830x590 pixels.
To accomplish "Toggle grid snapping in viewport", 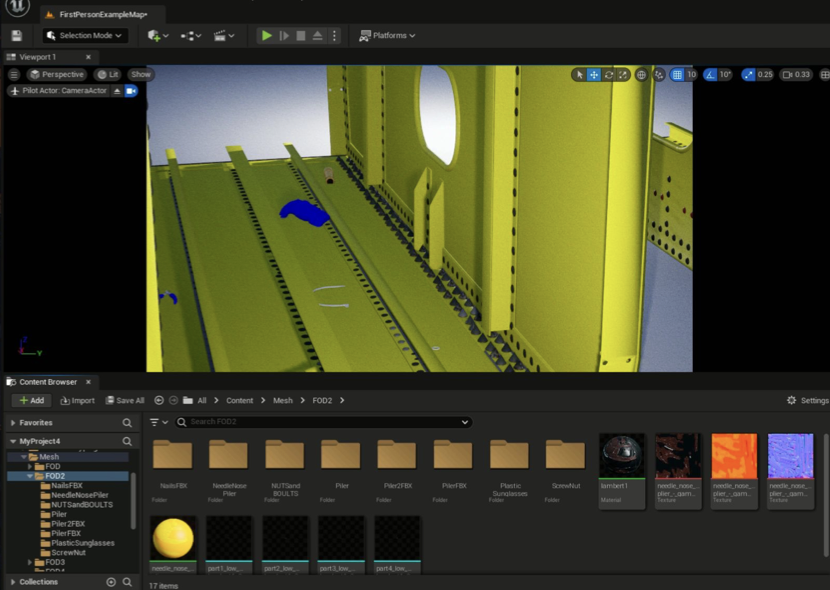I will (677, 75).
